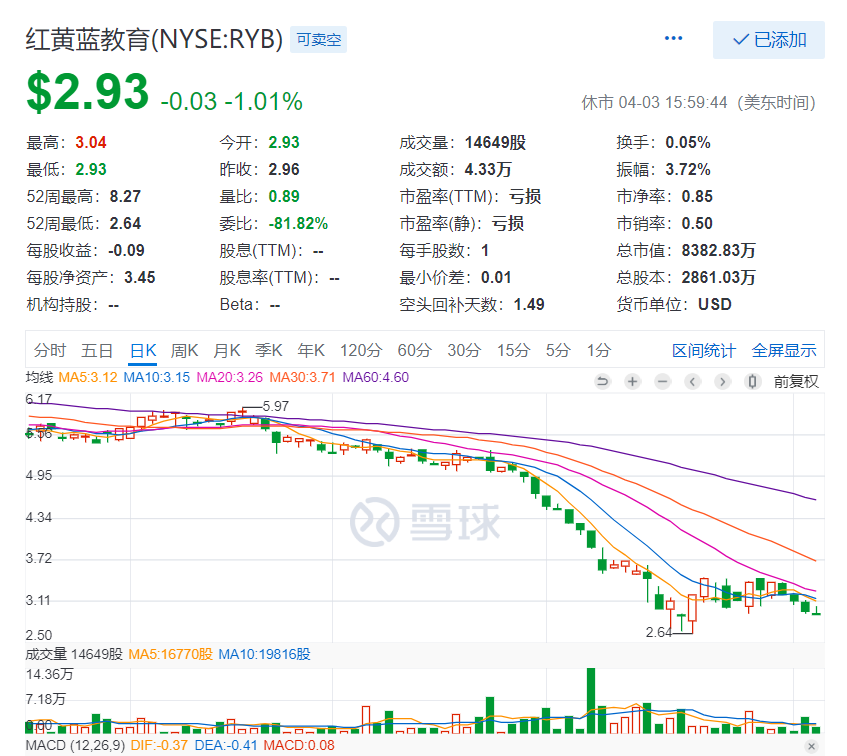Zoom in the chart with plus icon
The height and width of the screenshot is (756, 847).
point(632,382)
